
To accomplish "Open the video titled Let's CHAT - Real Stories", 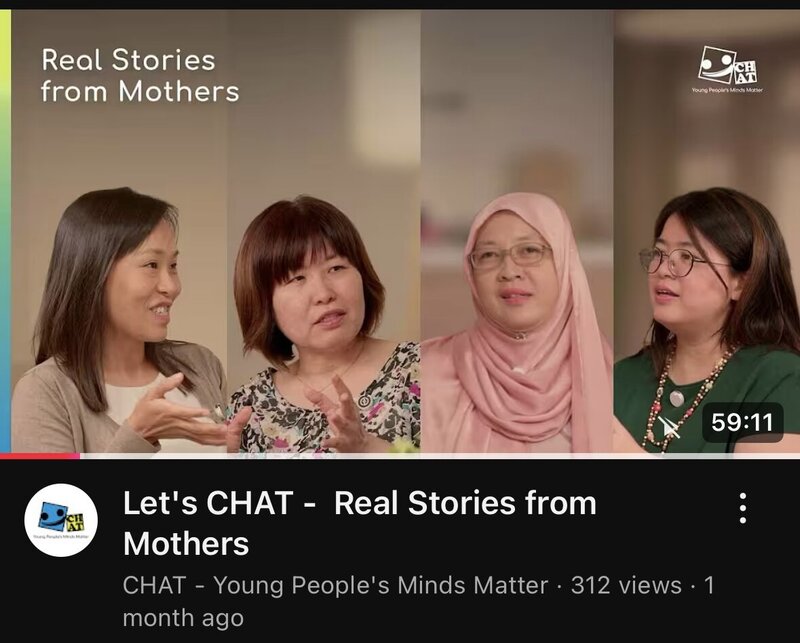I will [x=360, y=523].
